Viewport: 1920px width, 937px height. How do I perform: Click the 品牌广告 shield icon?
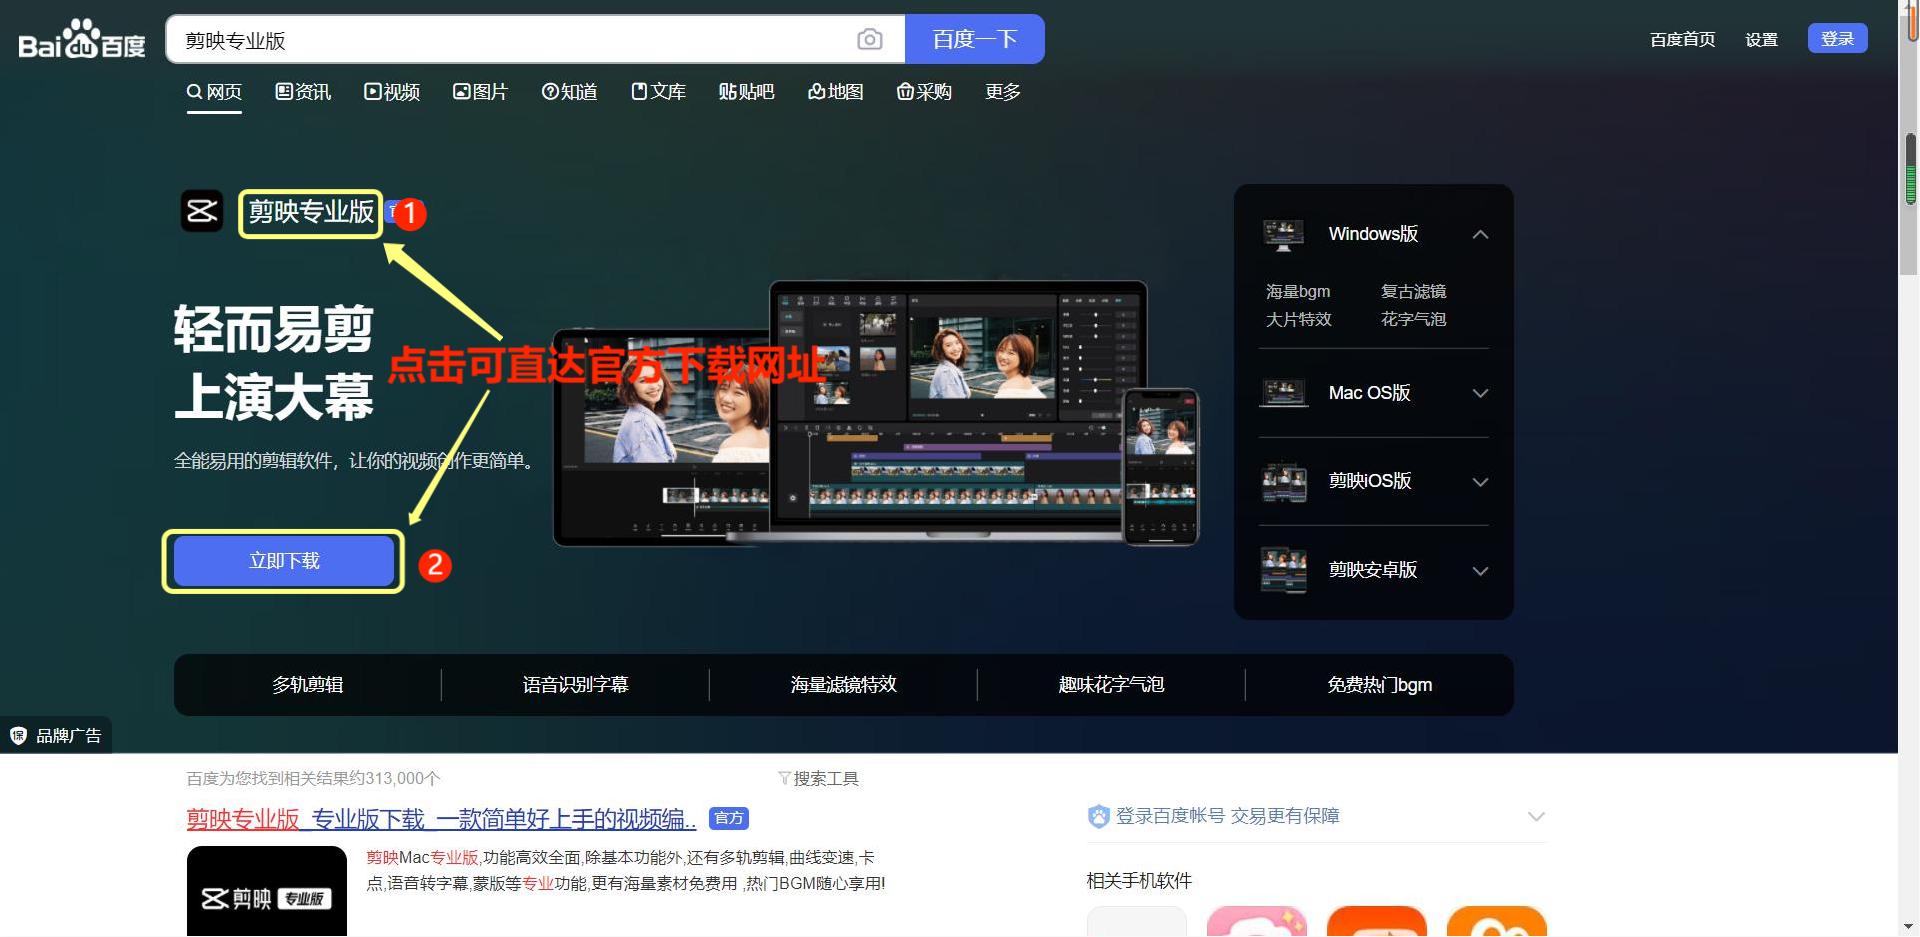click(x=17, y=735)
